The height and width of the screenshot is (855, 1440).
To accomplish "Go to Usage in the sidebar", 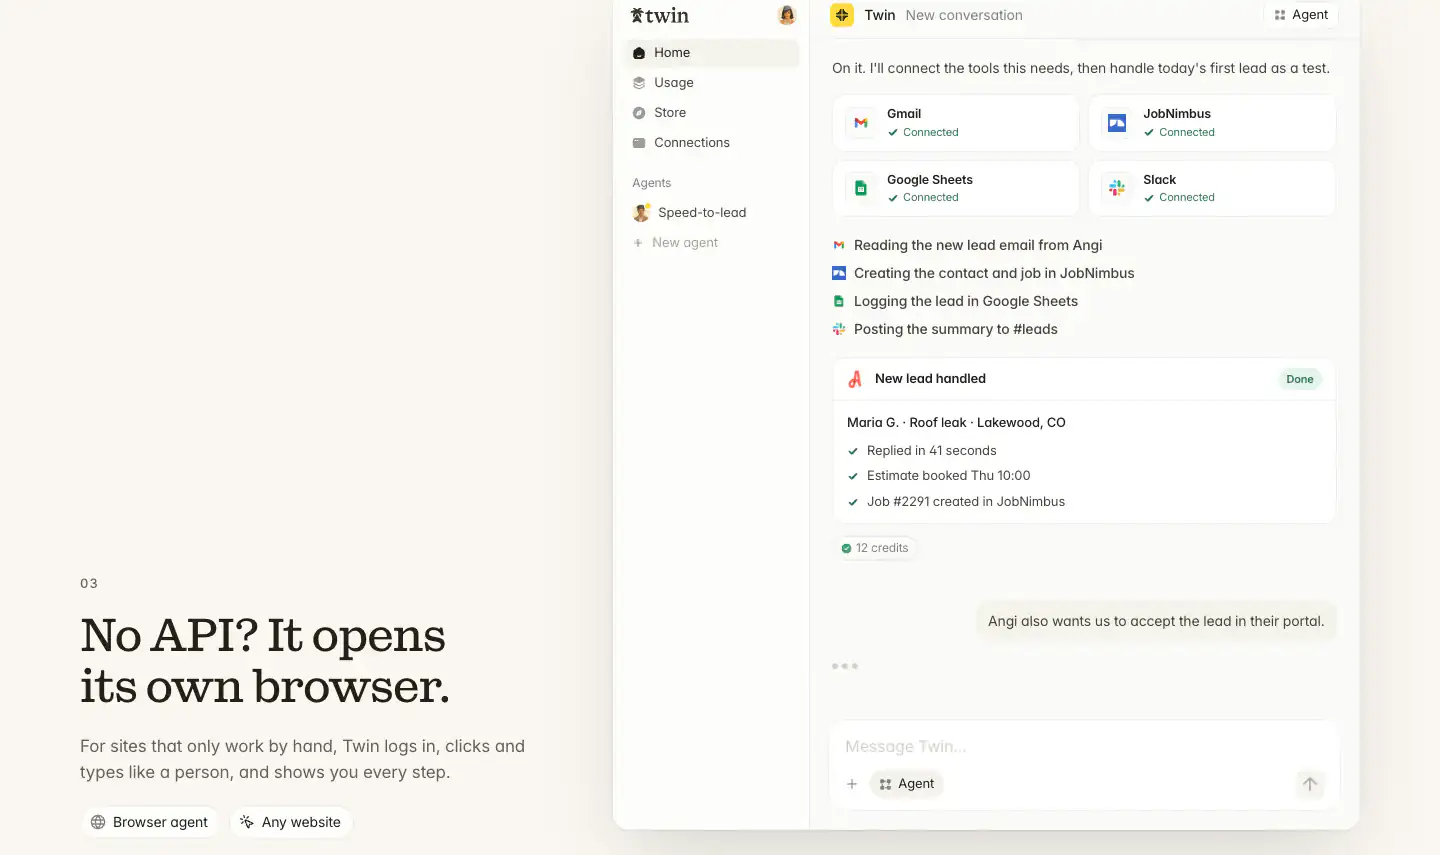I will 712,83.
